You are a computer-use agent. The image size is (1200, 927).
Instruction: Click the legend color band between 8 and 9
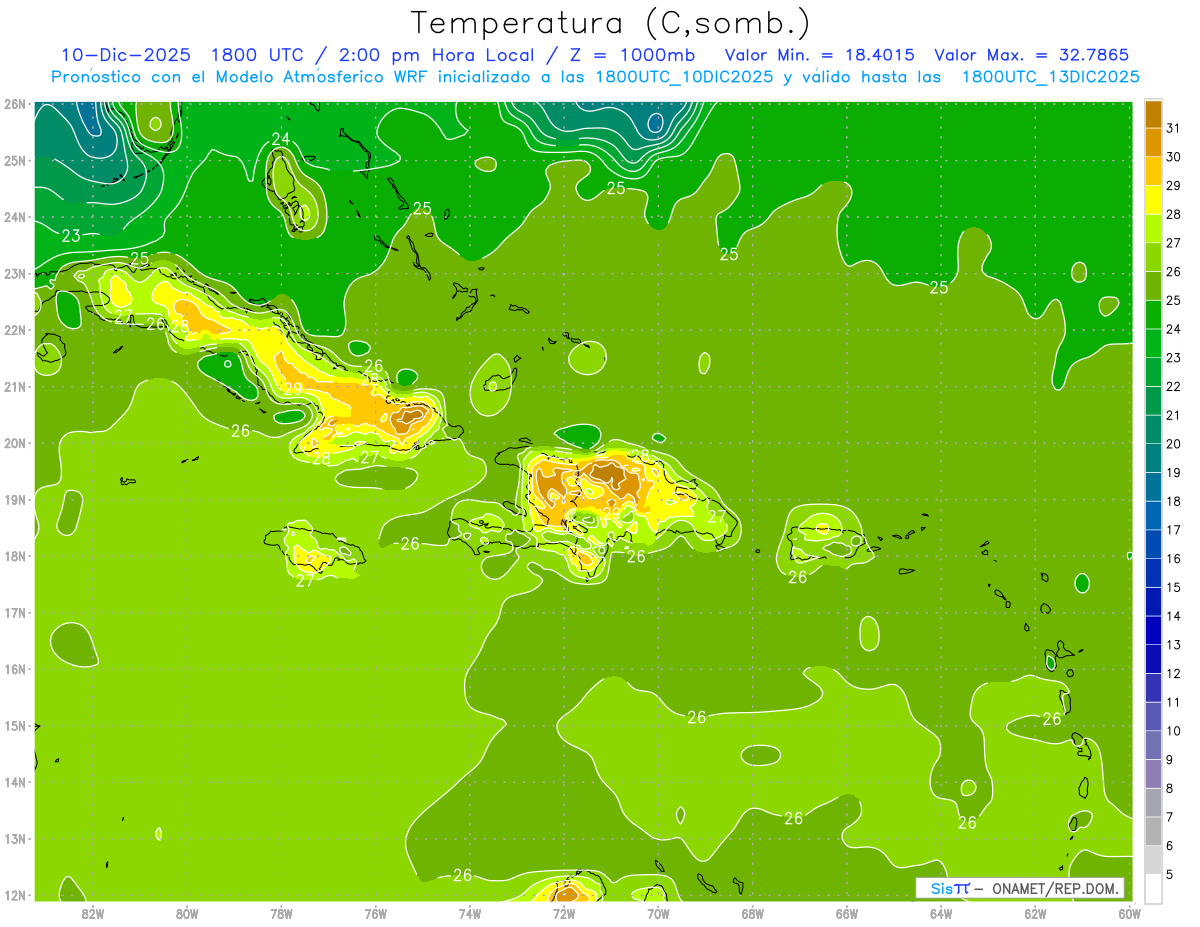1153,774
